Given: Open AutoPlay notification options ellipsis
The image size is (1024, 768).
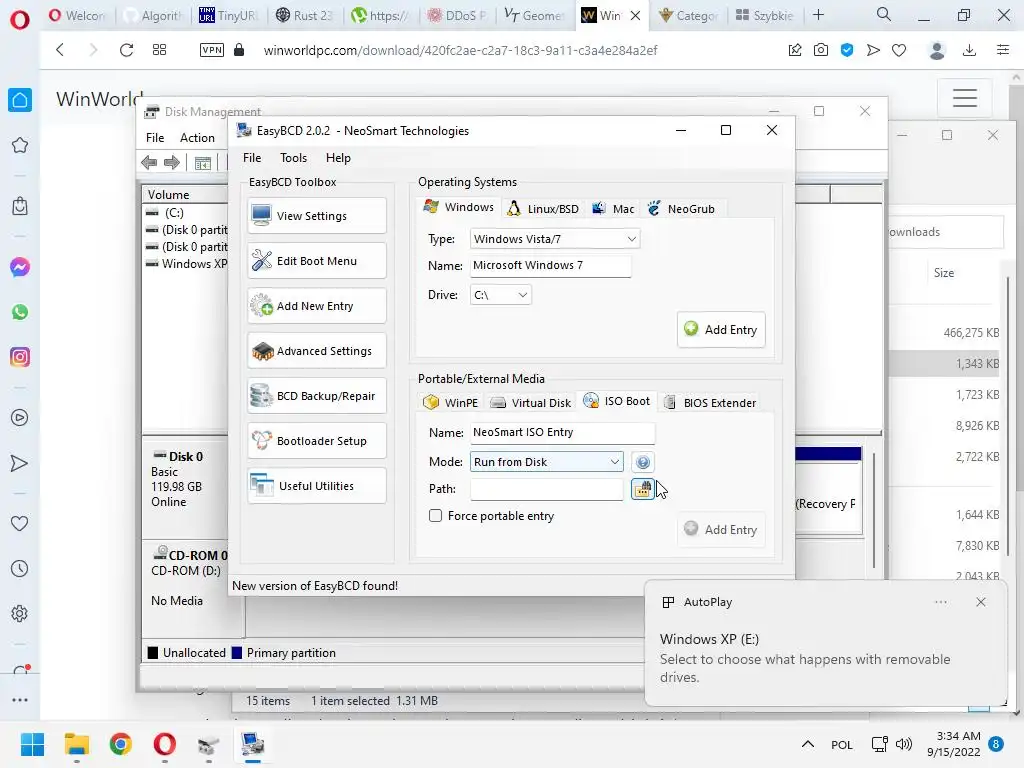Looking at the screenshot, I should click(x=940, y=602).
